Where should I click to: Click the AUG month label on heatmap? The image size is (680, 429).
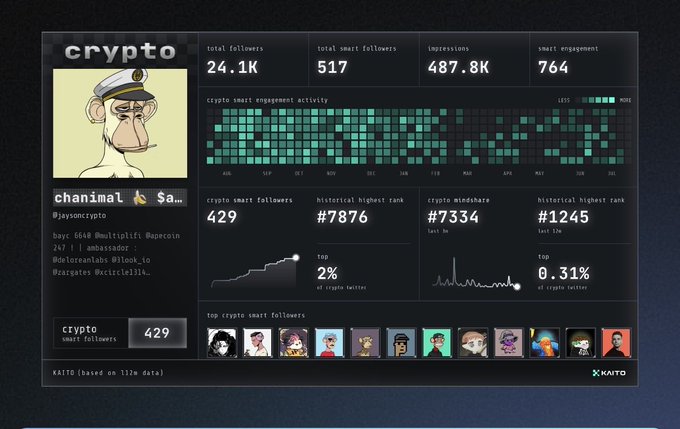[227, 173]
